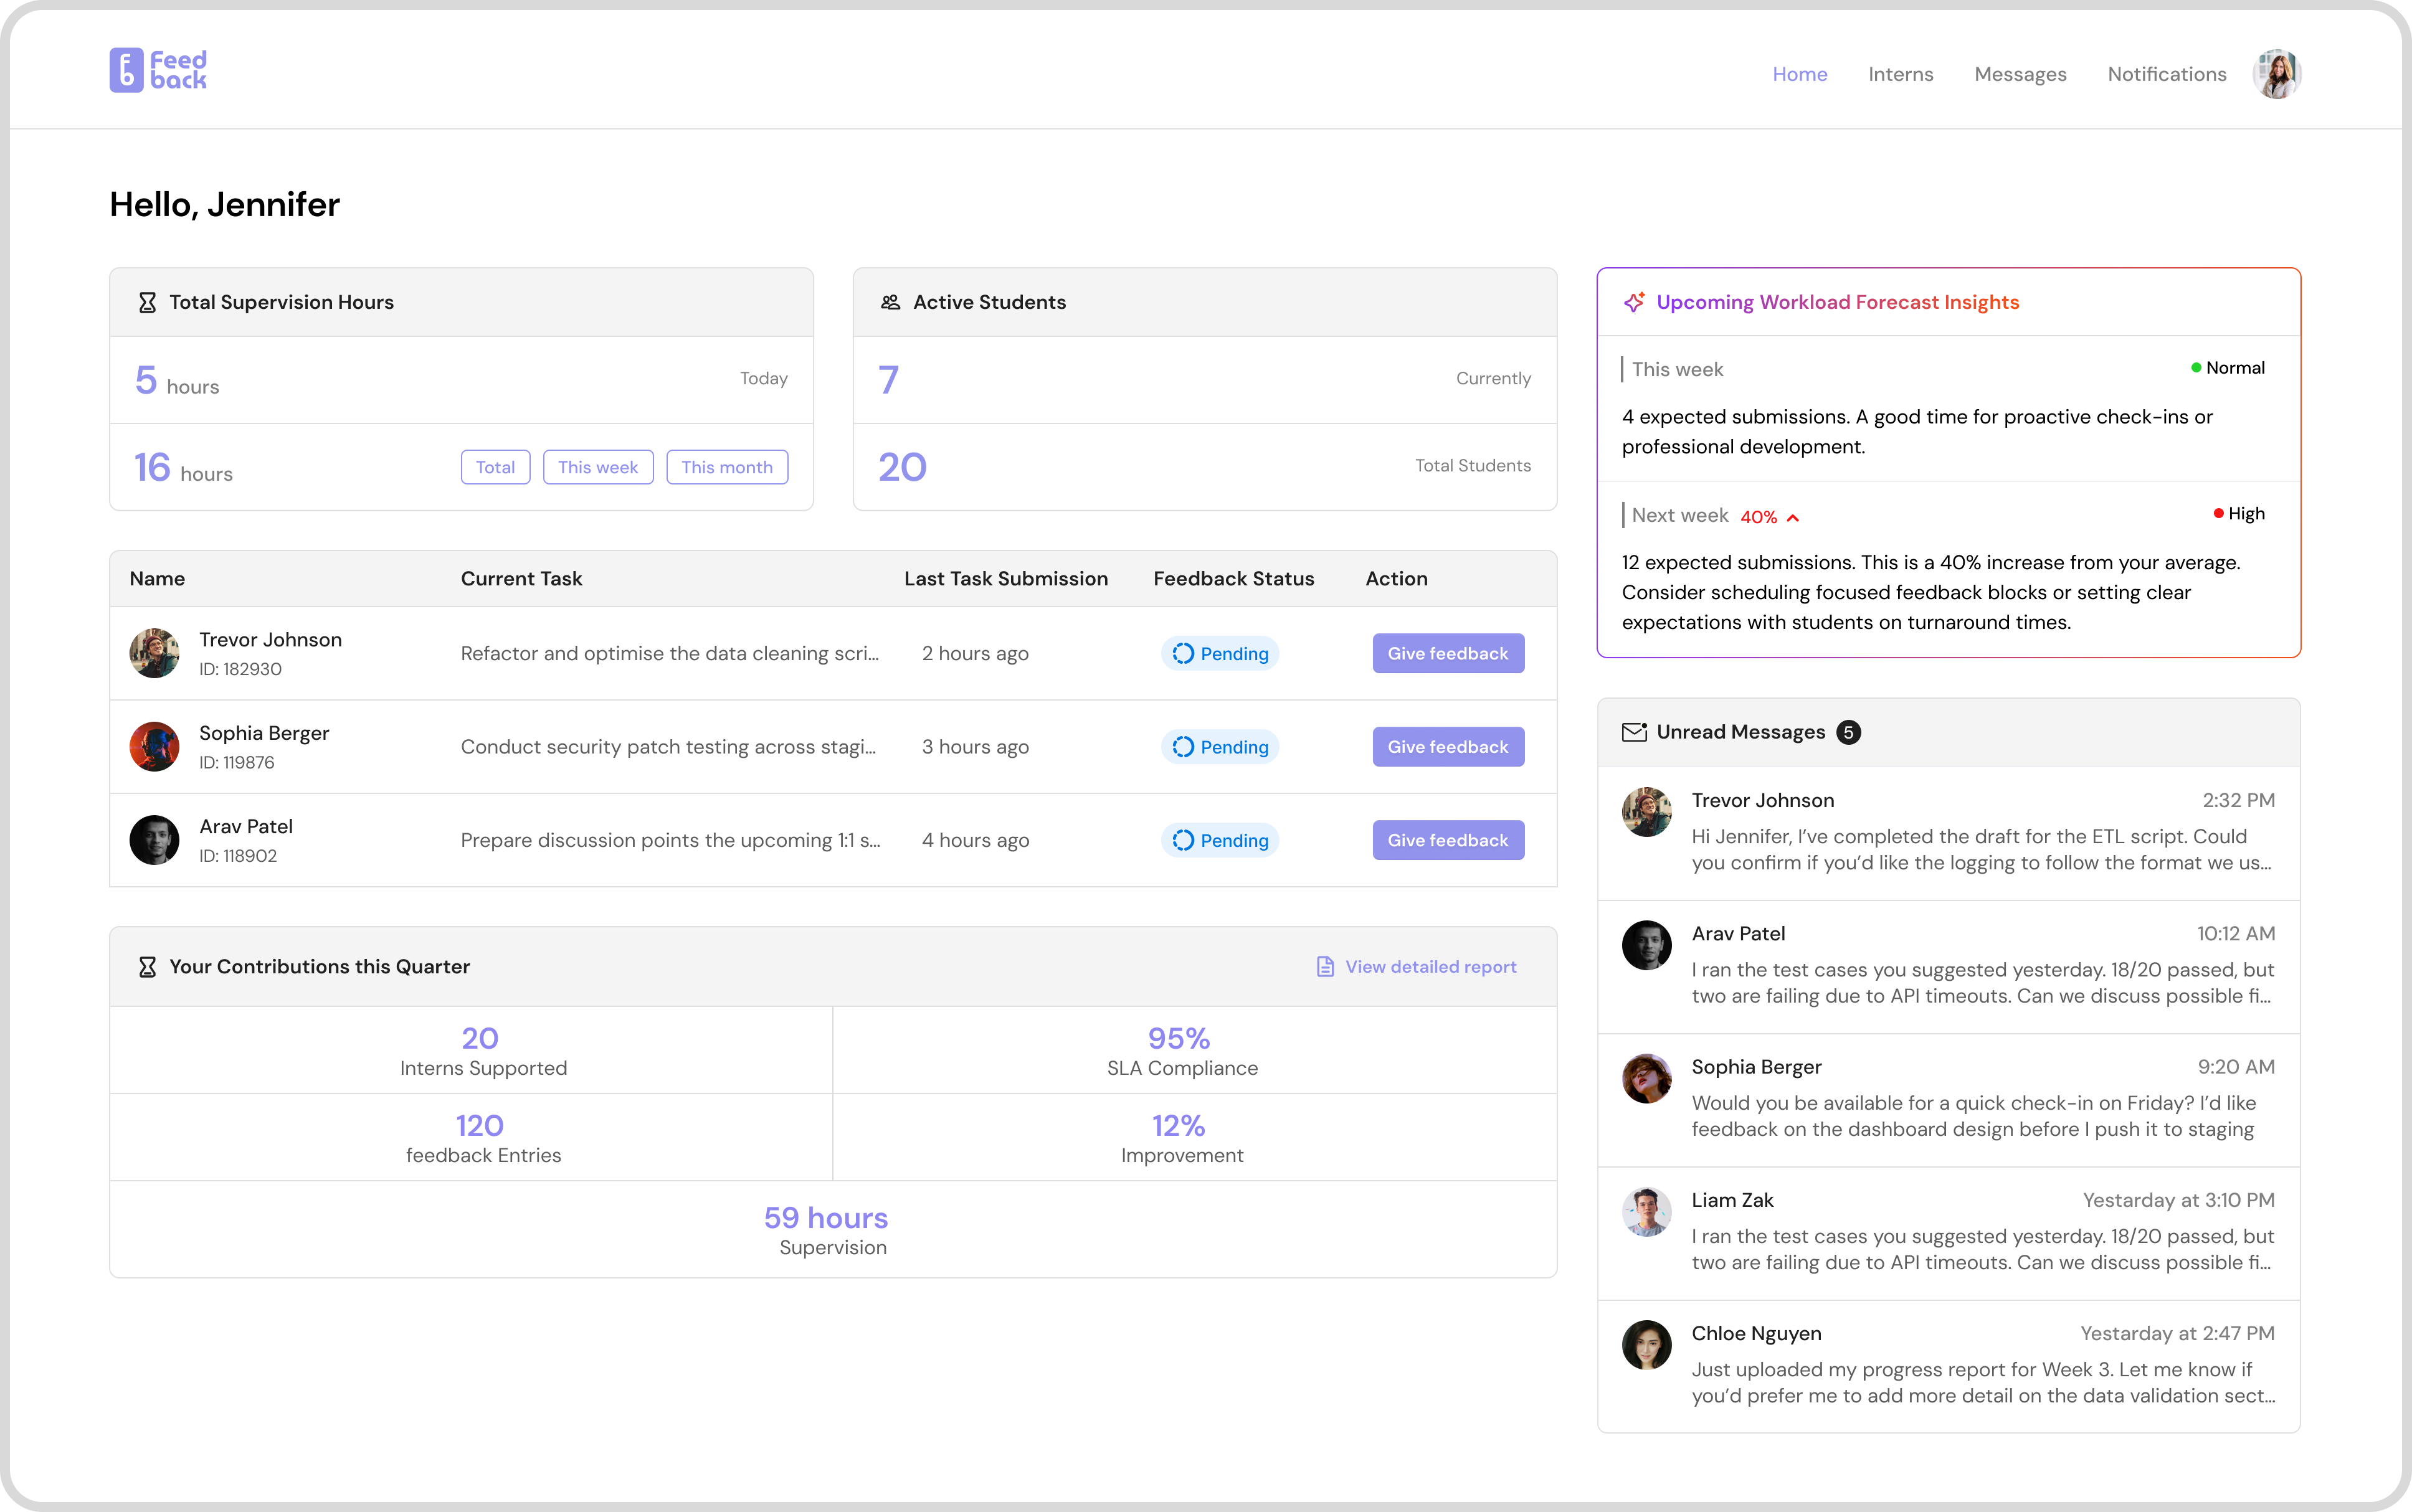Screen dimensions: 2412x1512
Task: Open the Interns page
Action: pyautogui.click(x=1900, y=74)
